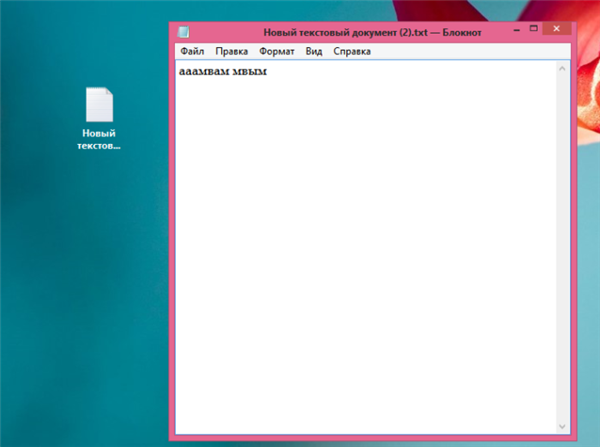The width and height of the screenshot is (600, 447).
Task: Open the Правка menu
Action: coord(232,51)
